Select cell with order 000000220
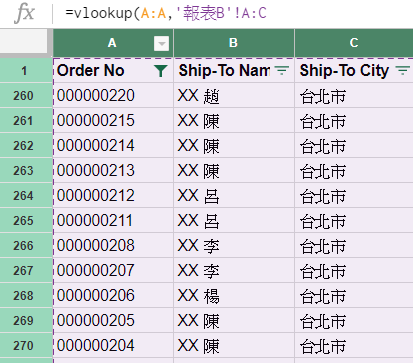 (x=113, y=95)
